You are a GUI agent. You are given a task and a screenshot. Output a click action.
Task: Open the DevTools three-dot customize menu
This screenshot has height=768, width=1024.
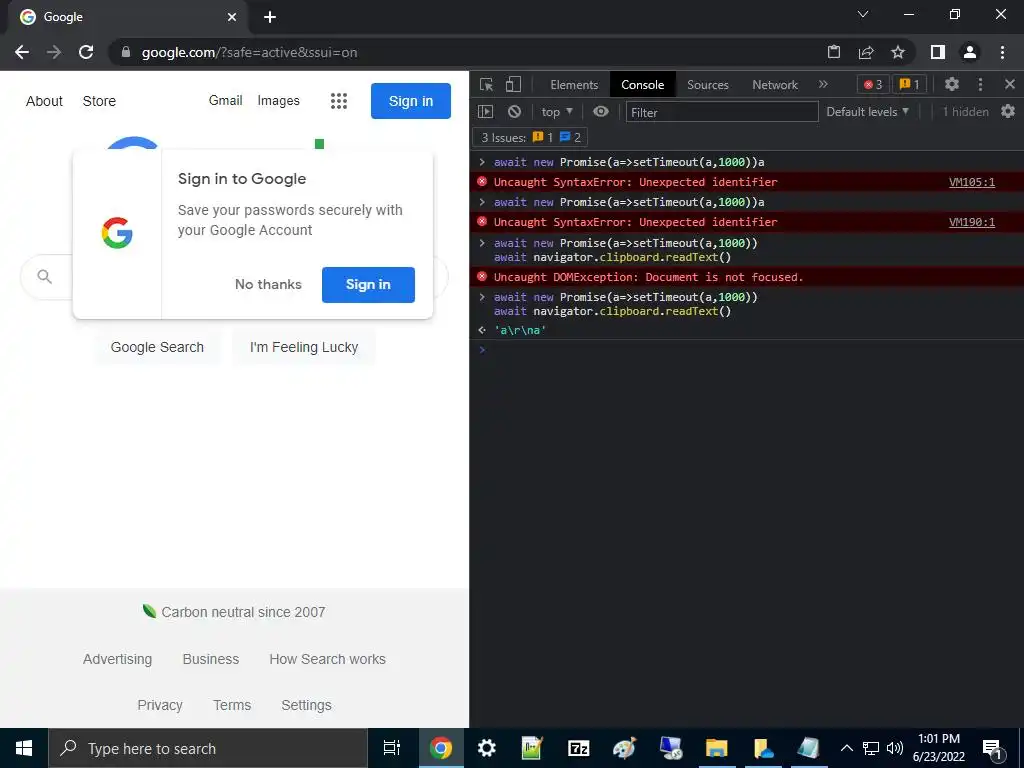[980, 84]
